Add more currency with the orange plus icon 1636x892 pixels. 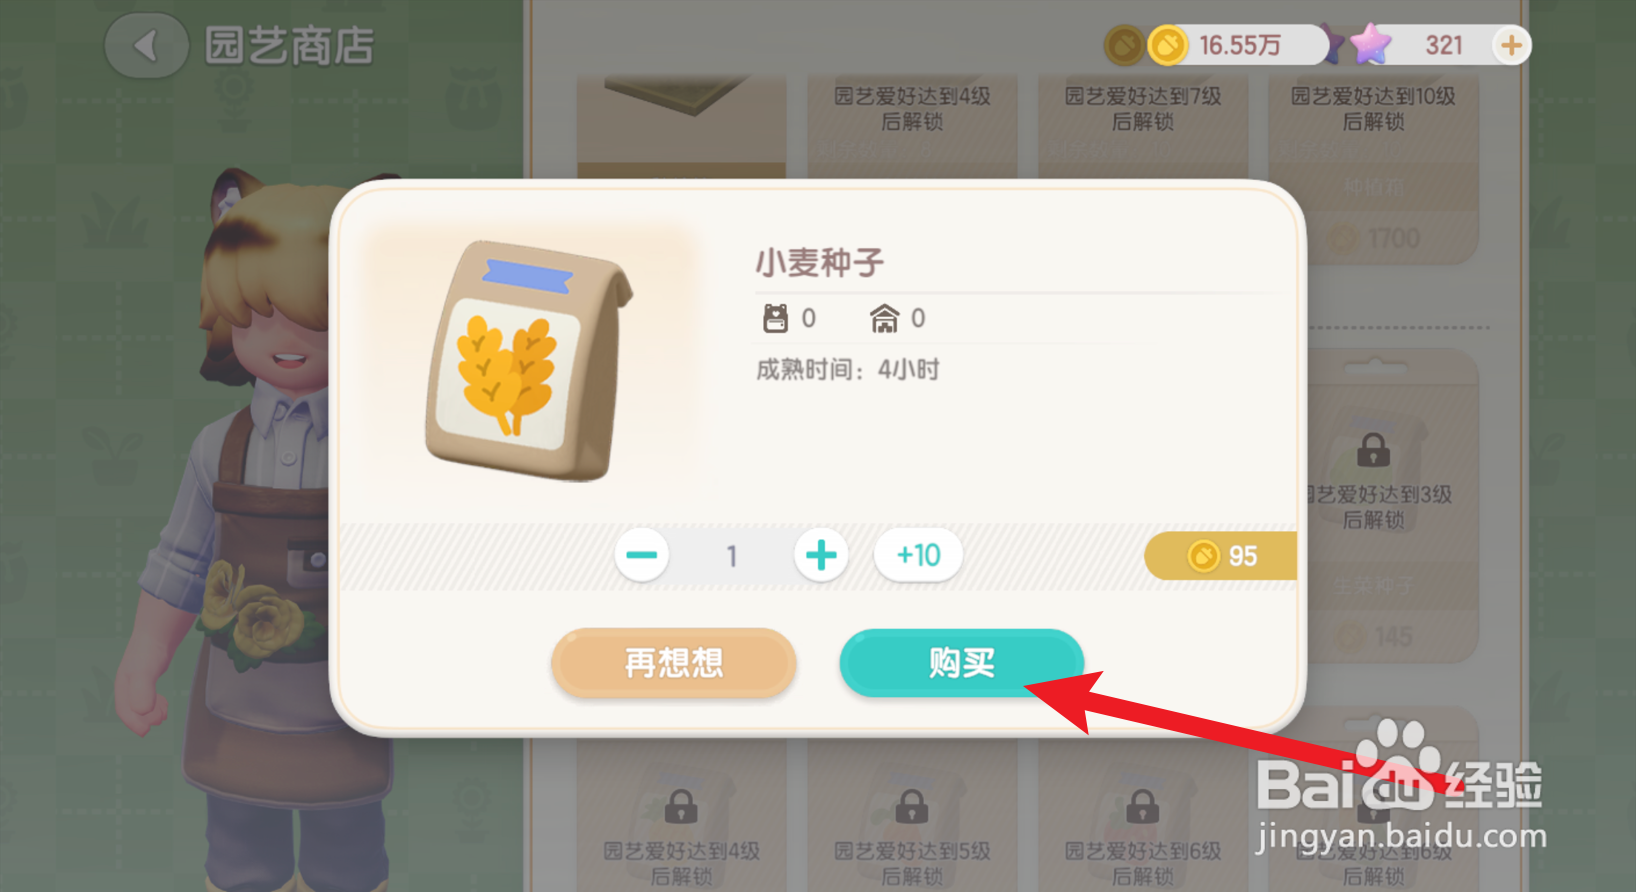(1511, 45)
